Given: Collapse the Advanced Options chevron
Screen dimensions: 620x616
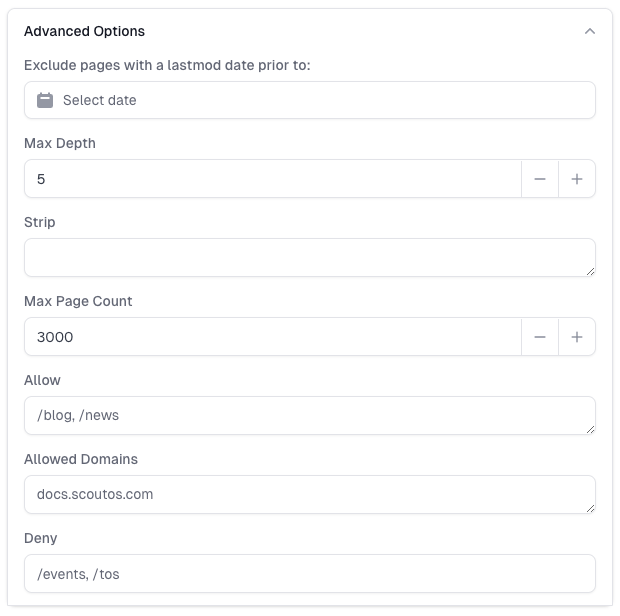Looking at the screenshot, I should coord(590,31).
